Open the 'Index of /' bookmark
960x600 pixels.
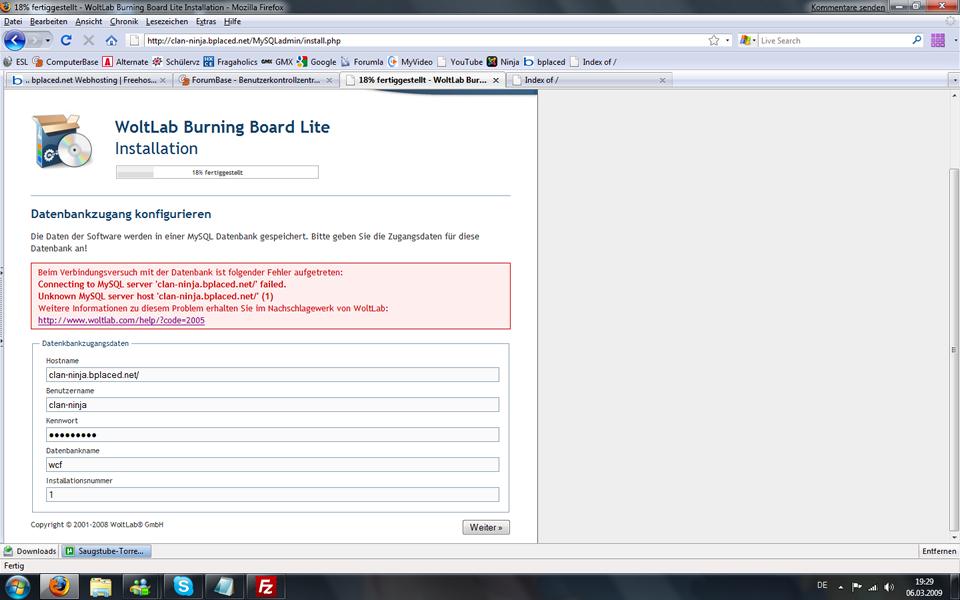pos(593,62)
